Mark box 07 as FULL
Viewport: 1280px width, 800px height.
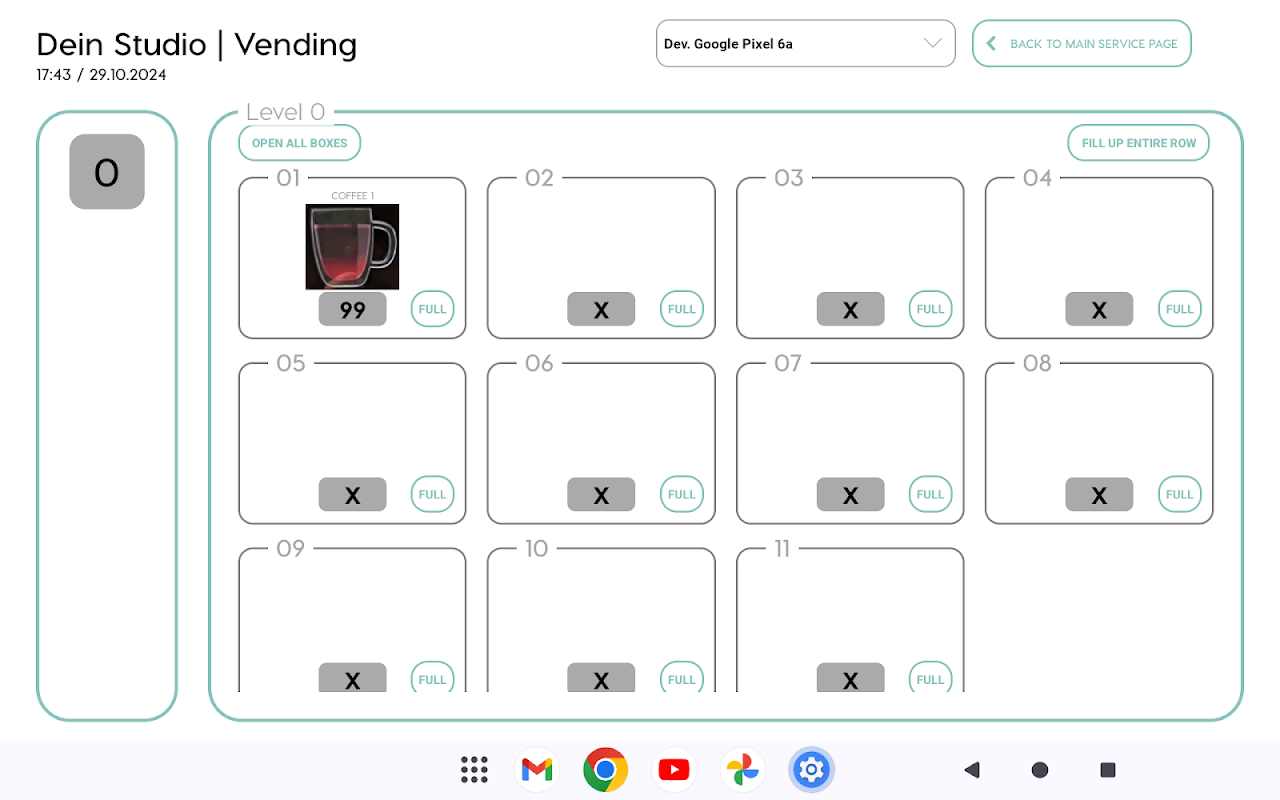[x=931, y=494]
